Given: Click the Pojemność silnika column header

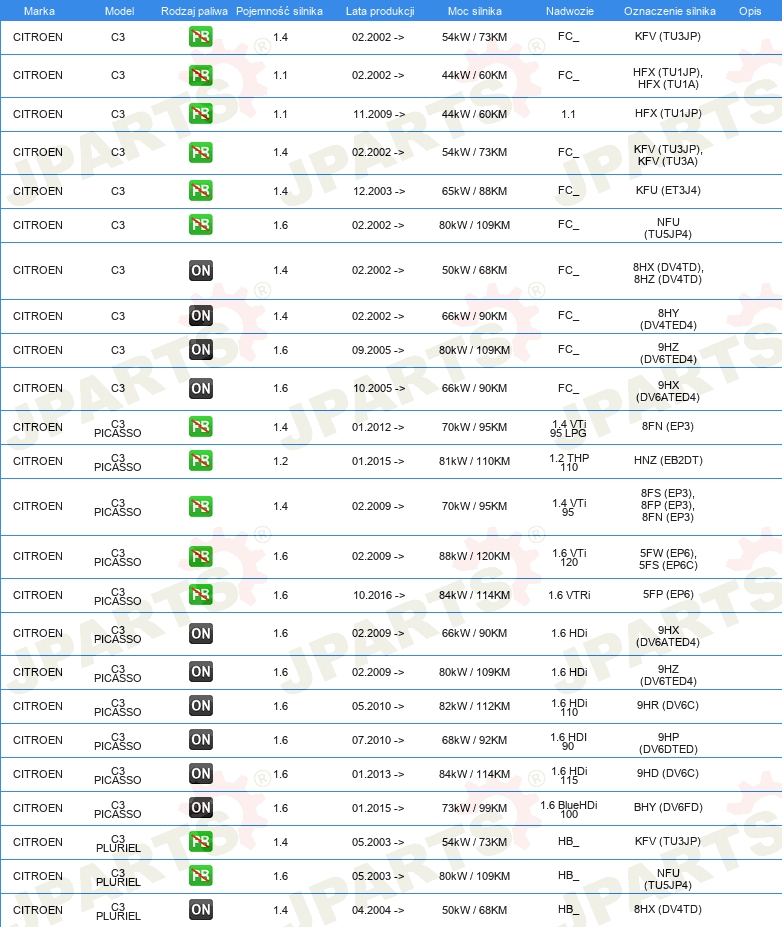Looking at the screenshot, I should [x=280, y=11].
